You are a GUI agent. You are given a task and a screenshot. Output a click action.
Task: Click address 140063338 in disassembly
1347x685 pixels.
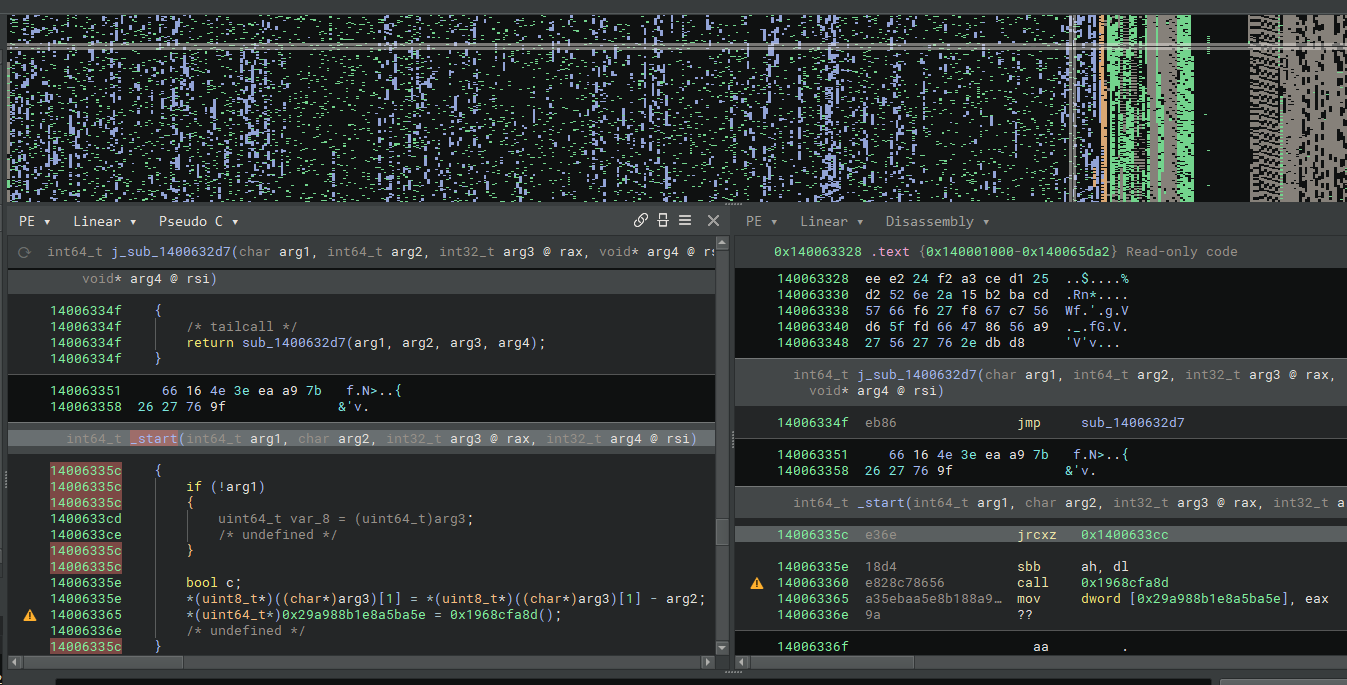pyautogui.click(x=813, y=311)
